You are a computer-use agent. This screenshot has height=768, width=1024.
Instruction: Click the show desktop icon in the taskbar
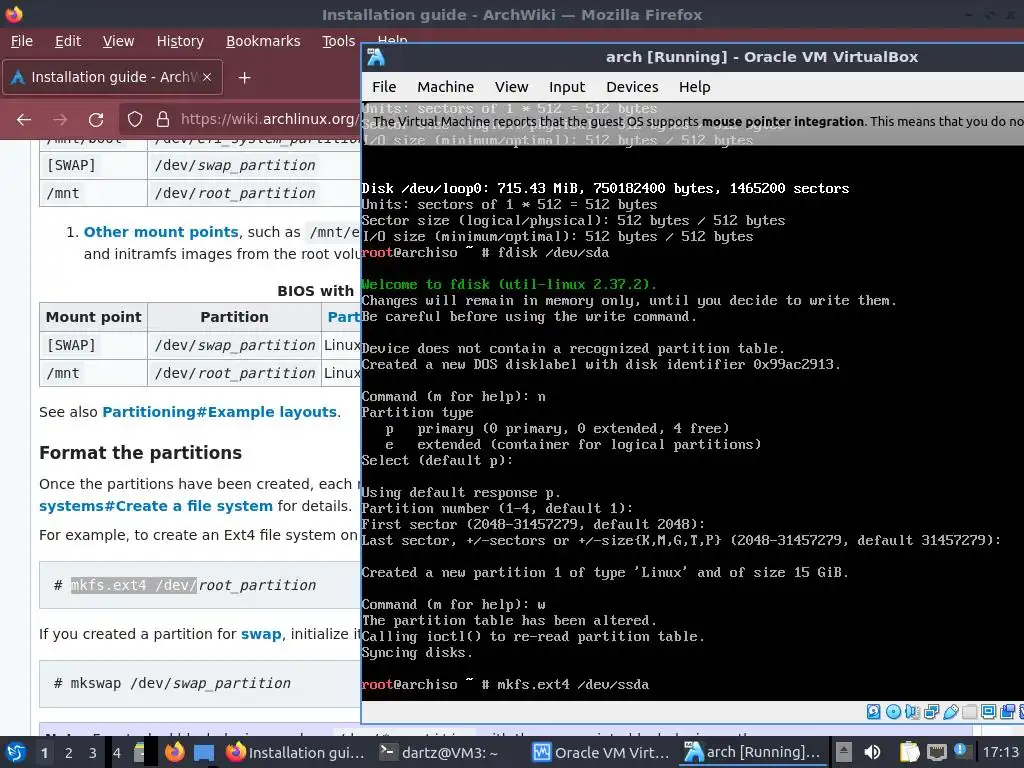[x=204, y=753]
